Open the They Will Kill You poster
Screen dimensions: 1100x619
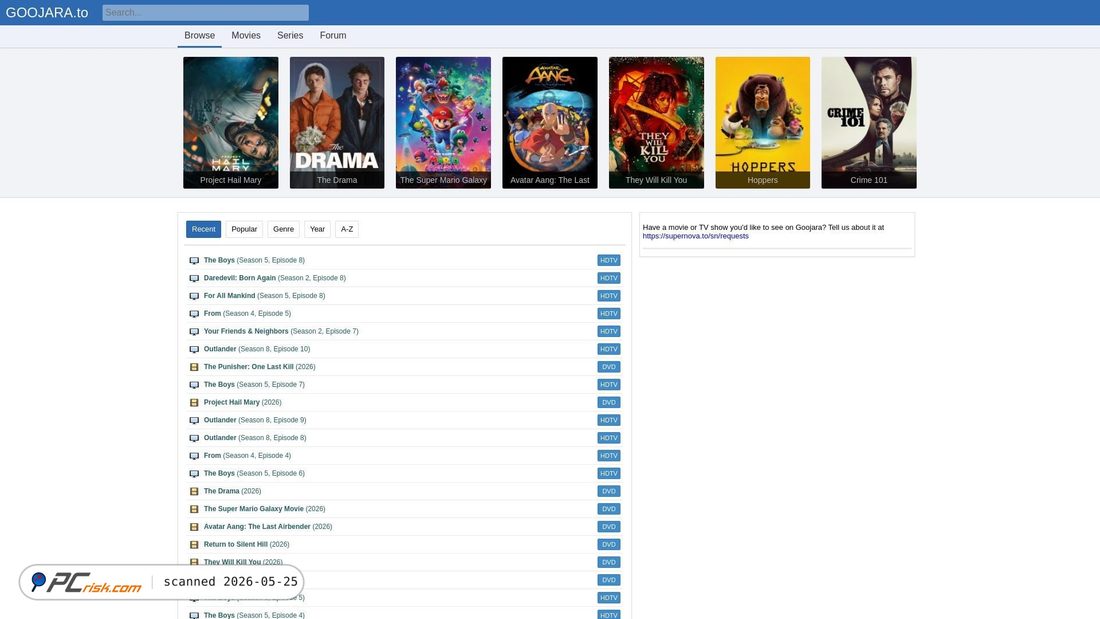coord(656,122)
